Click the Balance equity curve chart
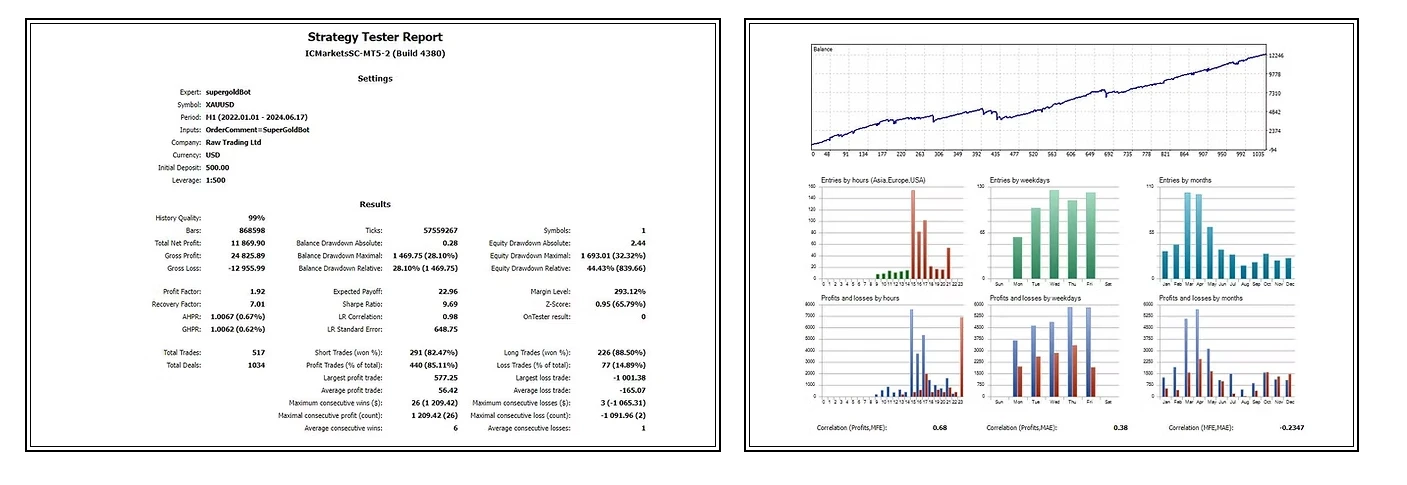This screenshot has height=485, width=1407. pyautogui.click(x=1038, y=97)
